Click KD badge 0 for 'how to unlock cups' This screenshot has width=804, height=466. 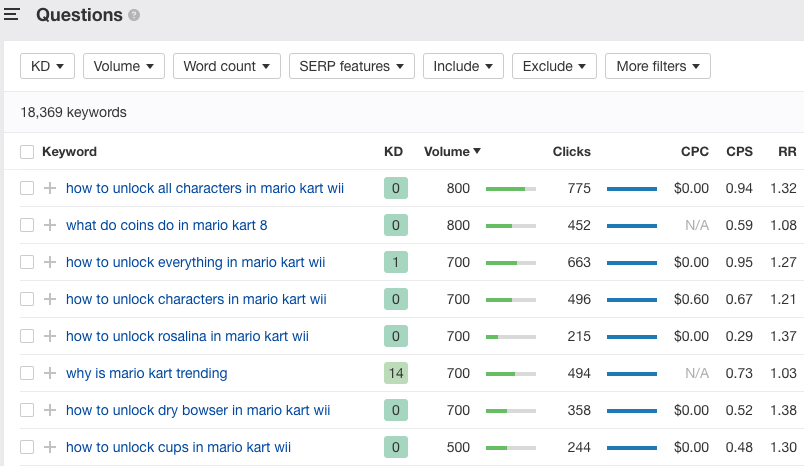point(396,447)
